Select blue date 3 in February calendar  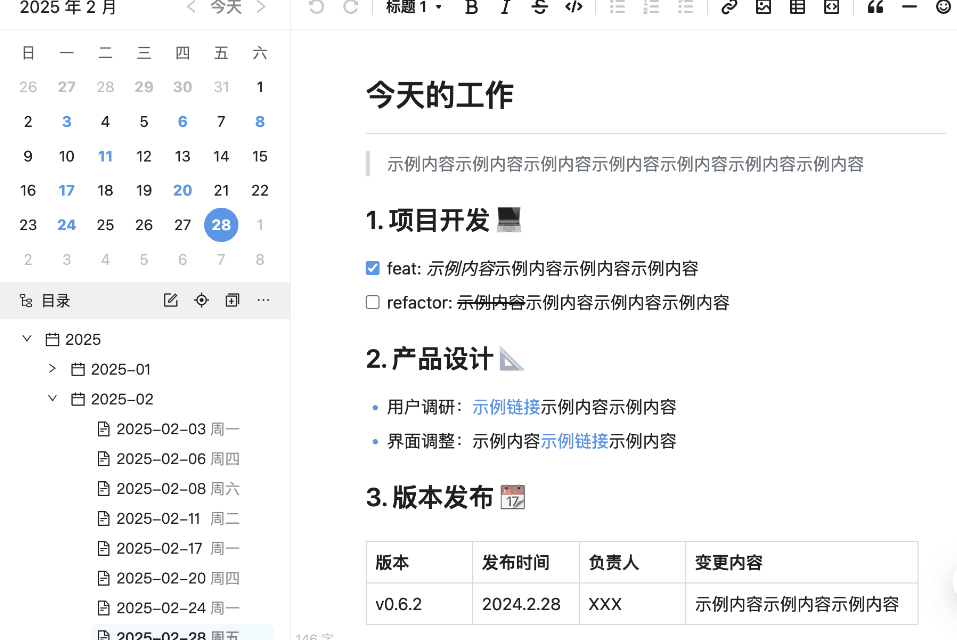point(67,121)
